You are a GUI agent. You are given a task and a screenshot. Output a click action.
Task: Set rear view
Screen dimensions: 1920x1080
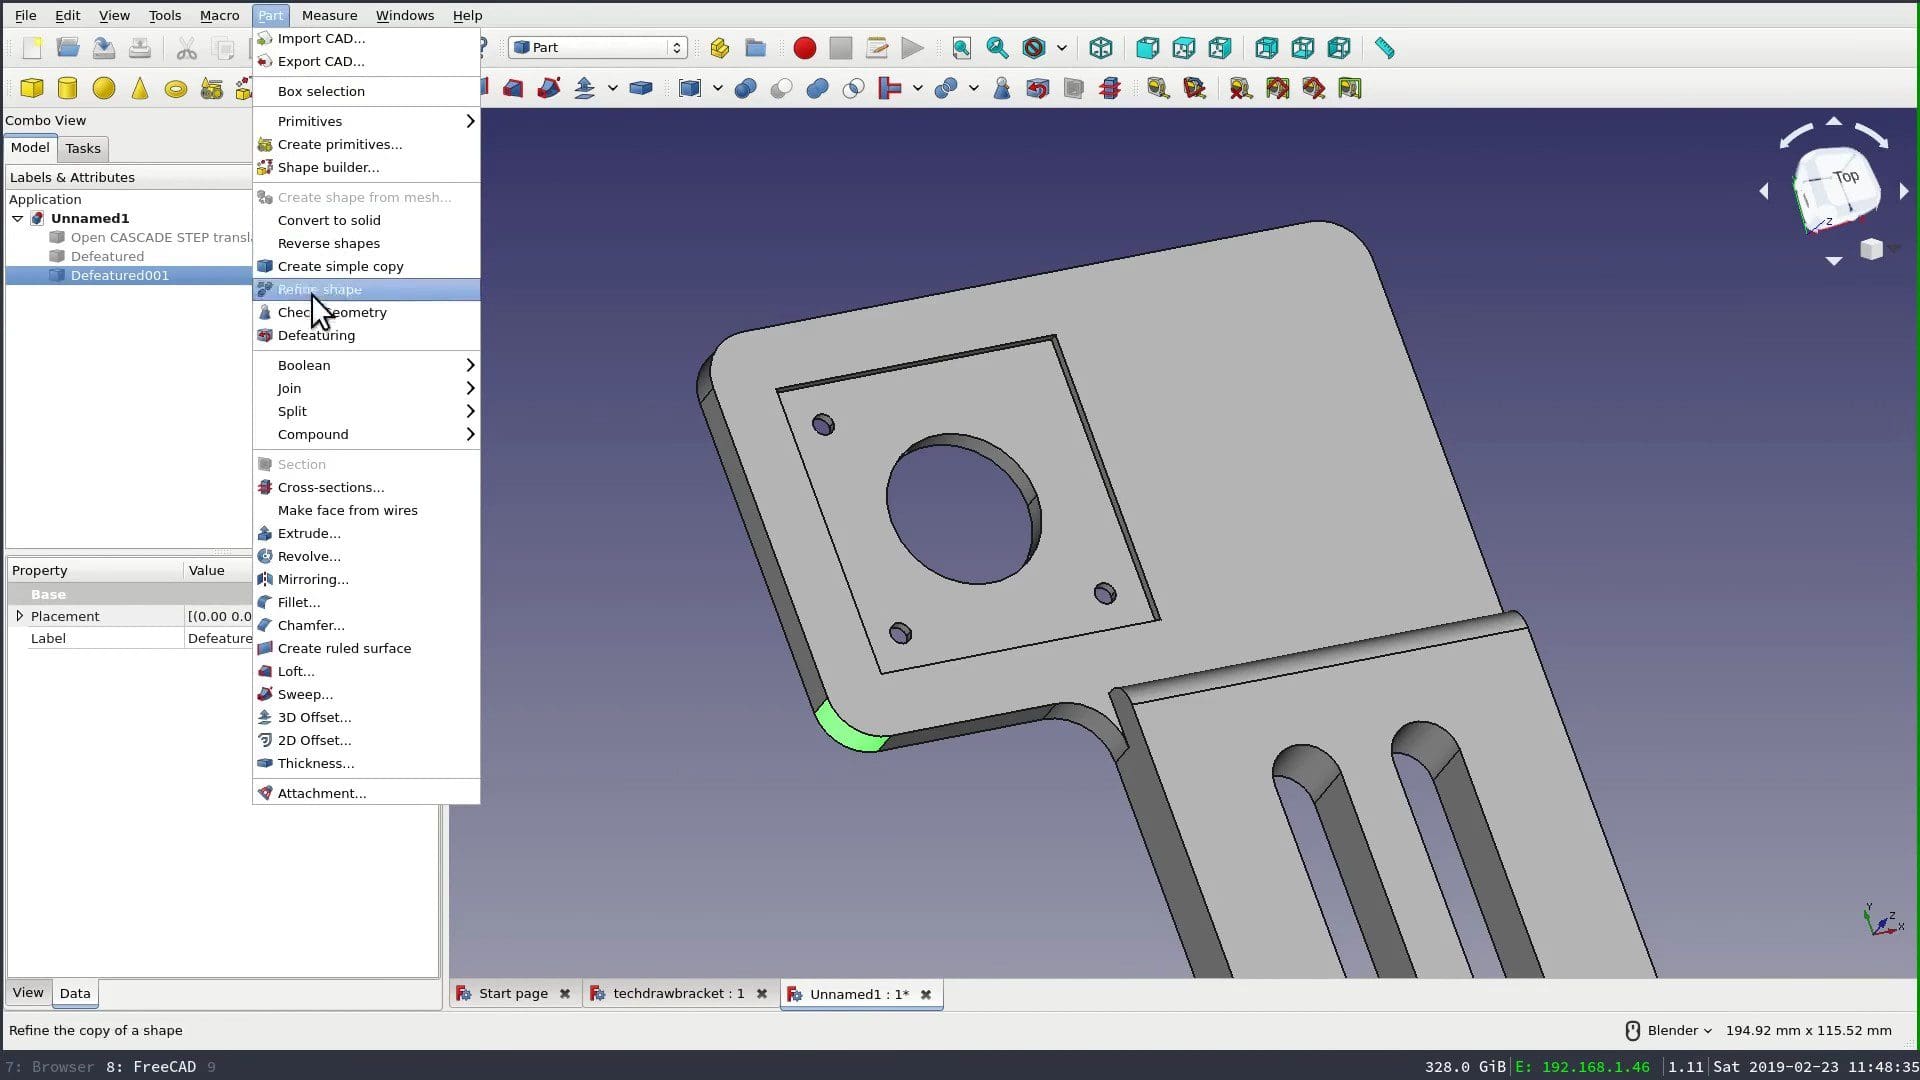[x=1266, y=48]
